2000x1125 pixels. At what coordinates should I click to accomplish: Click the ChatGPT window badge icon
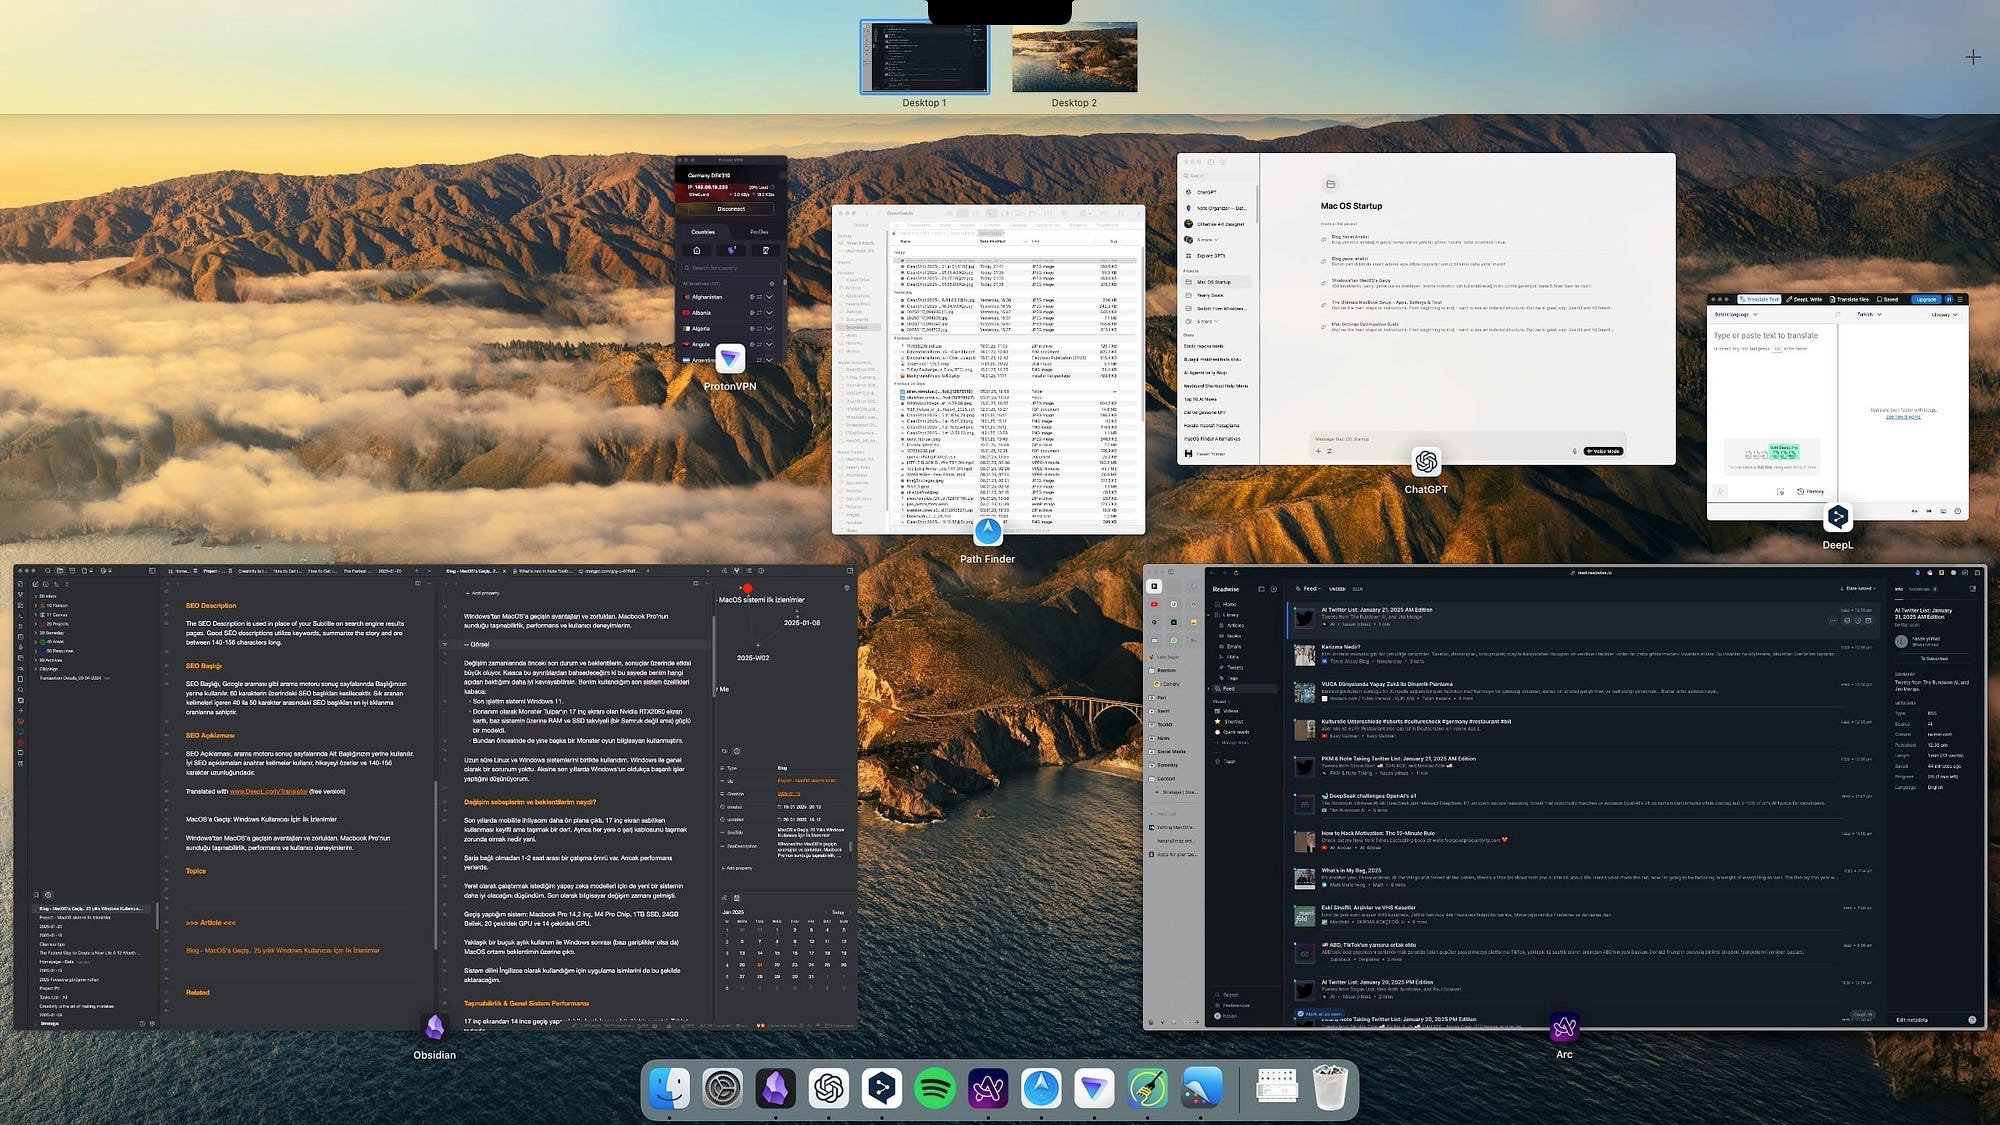point(1426,462)
